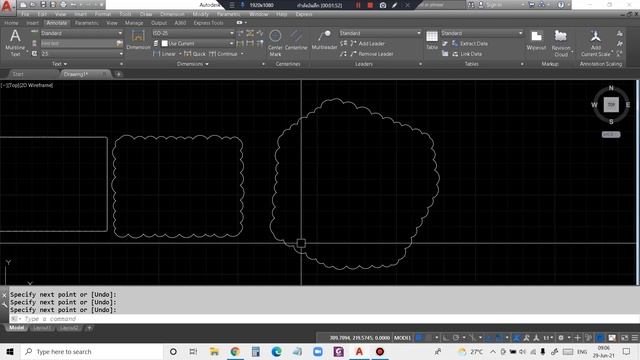The image size is (640, 360).
Task: Toggle grid display in status bar
Action: [419, 338]
